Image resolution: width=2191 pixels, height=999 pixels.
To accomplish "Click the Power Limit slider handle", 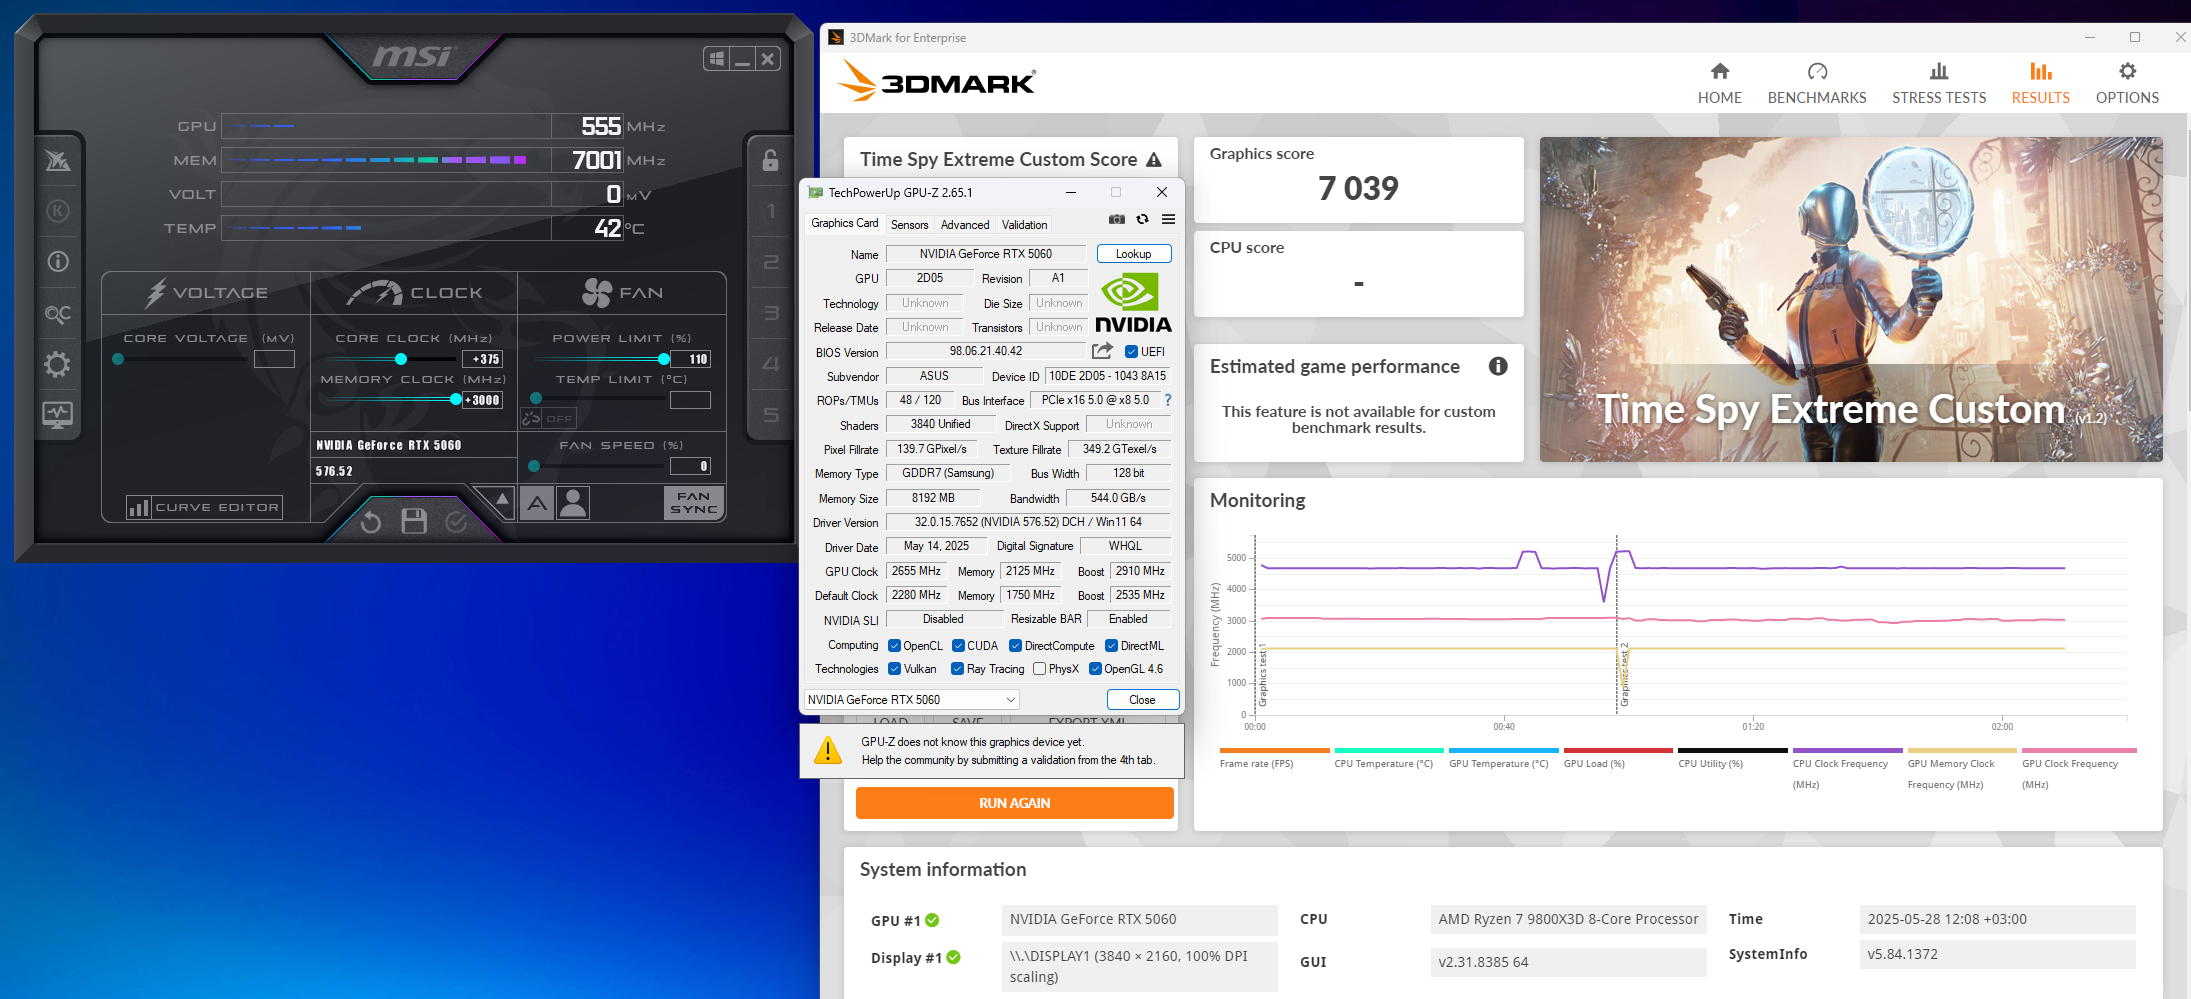I will coord(664,359).
